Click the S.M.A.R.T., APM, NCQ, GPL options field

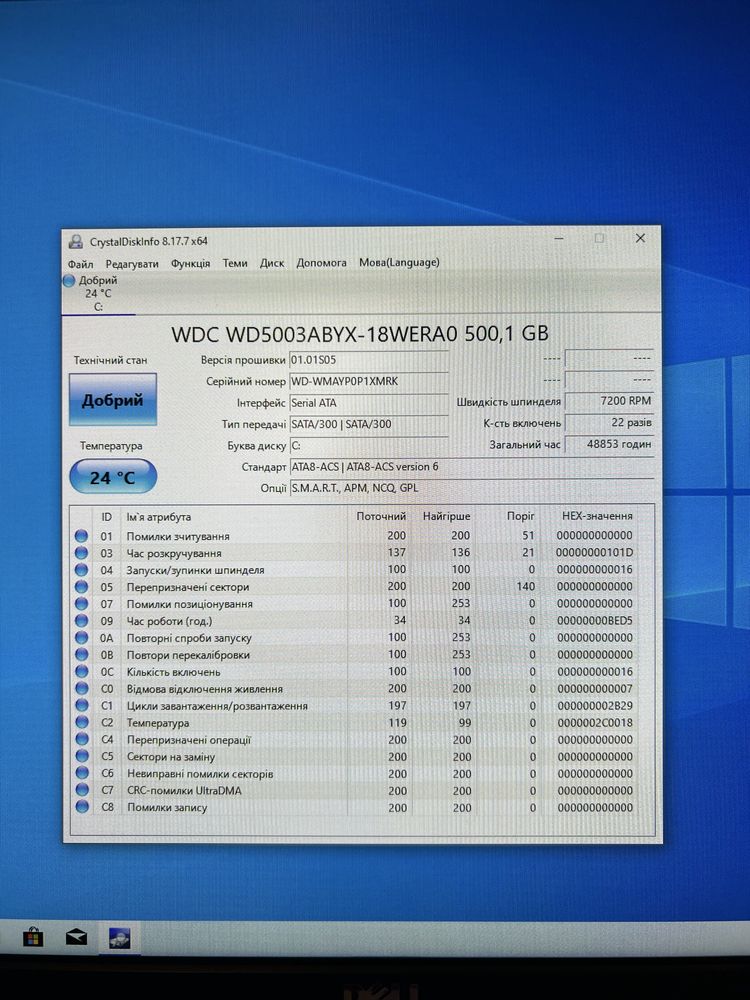471,488
